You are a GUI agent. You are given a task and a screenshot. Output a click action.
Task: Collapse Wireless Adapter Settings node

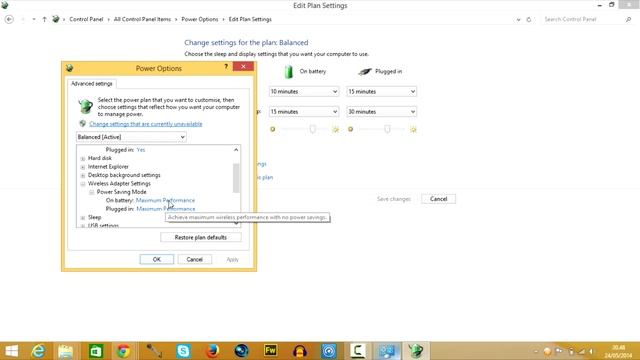click(83, 184)
